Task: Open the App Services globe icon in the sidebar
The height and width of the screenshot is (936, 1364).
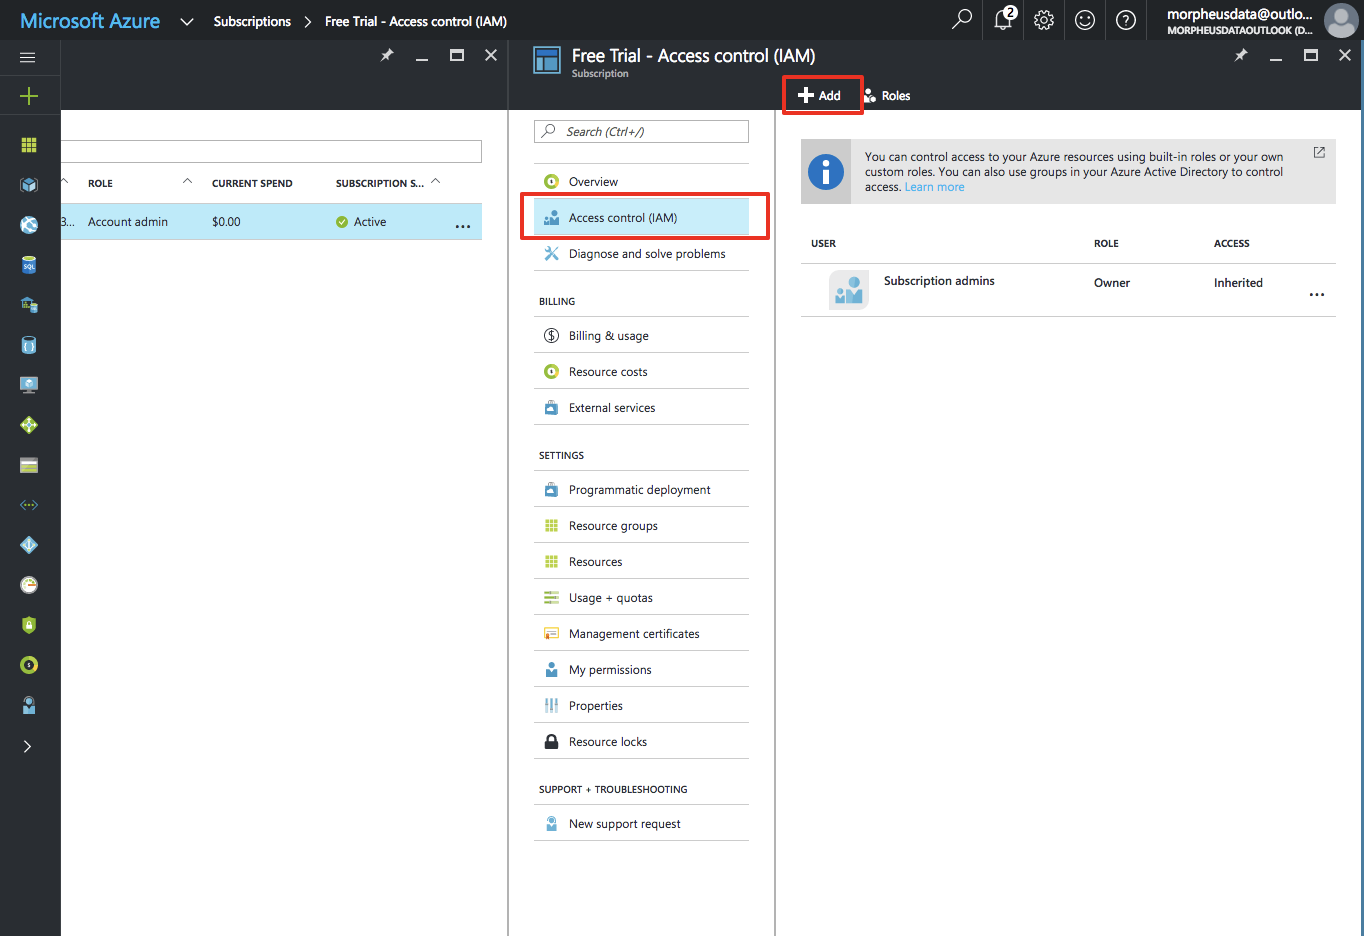Action: click(29, 225)
